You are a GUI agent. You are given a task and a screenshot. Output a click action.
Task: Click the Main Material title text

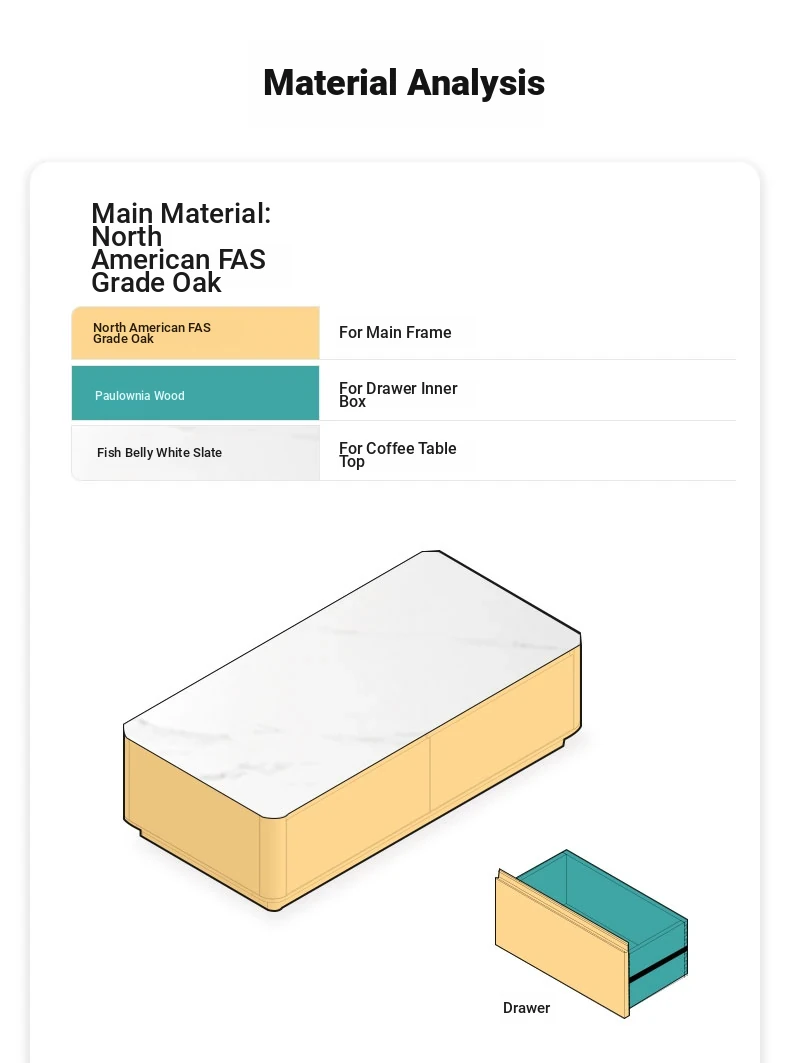click(181, 248)
